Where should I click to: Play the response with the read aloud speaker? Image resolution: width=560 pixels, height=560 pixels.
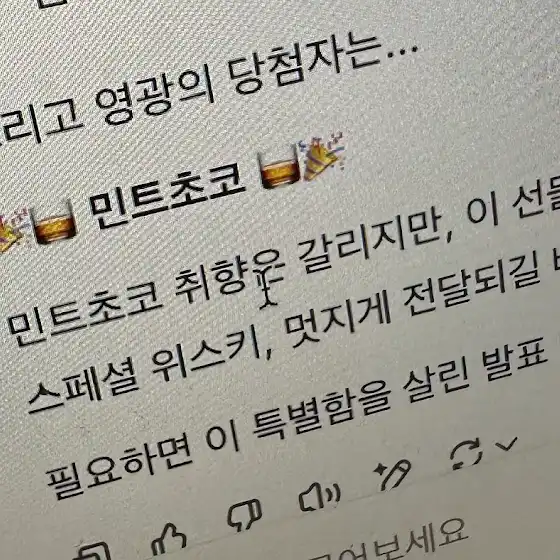pos(320,495)
